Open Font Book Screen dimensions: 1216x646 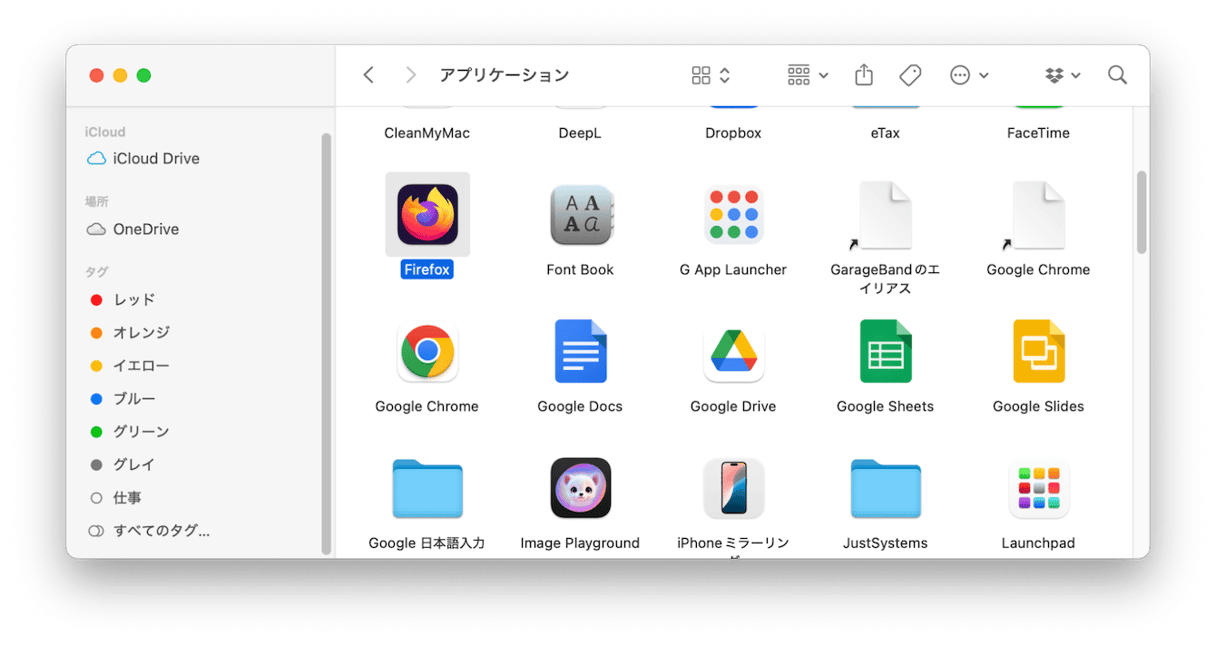tap(580, 215)
